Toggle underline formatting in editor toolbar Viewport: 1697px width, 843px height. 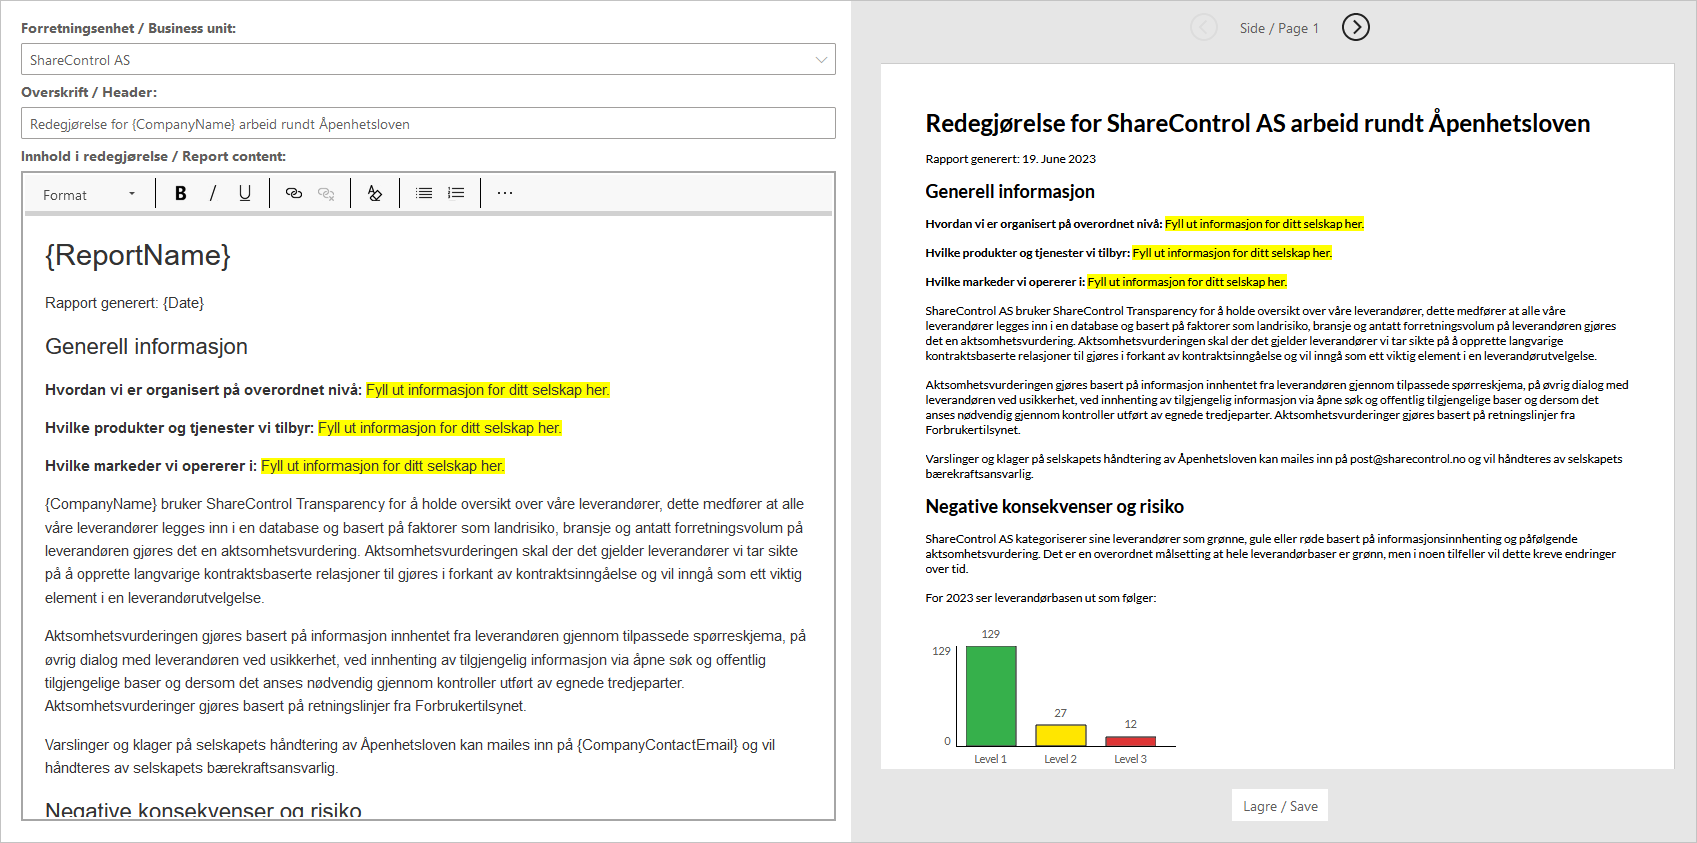245,194
